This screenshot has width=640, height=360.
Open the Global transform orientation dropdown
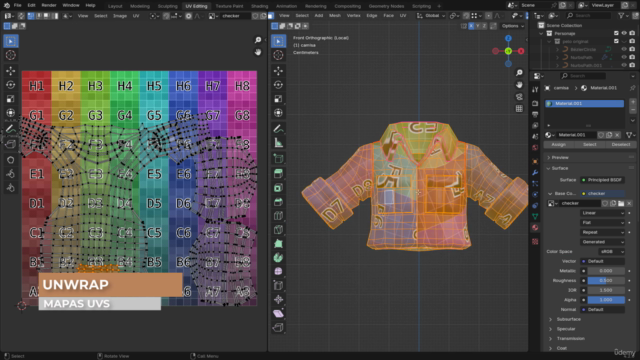click(x=431, y=16)
